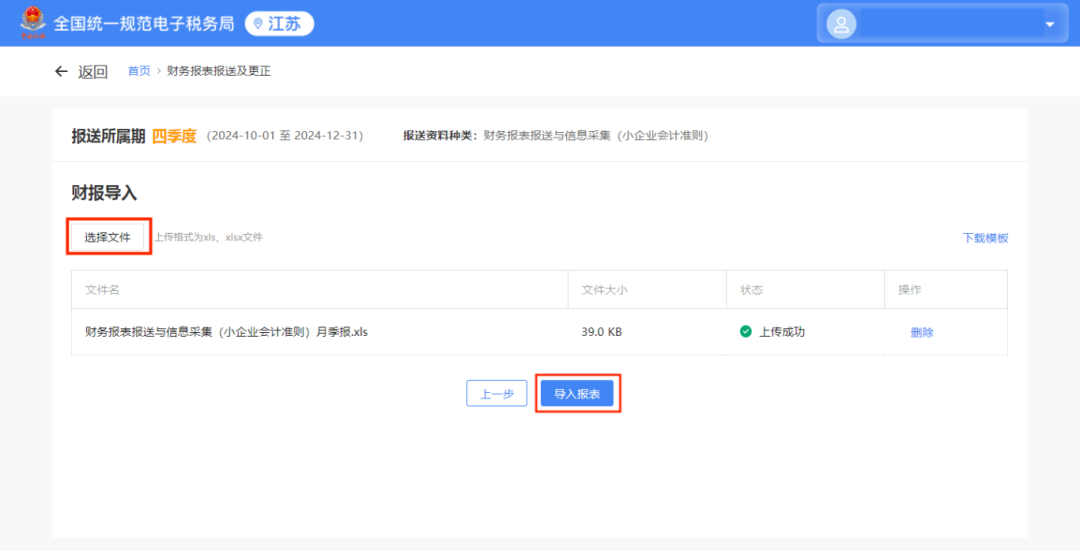This screenshot has height=551, width=1080.
Task: Click the date range 2024-10-01 至 2024-12-31
Action: tap(284, 136)
